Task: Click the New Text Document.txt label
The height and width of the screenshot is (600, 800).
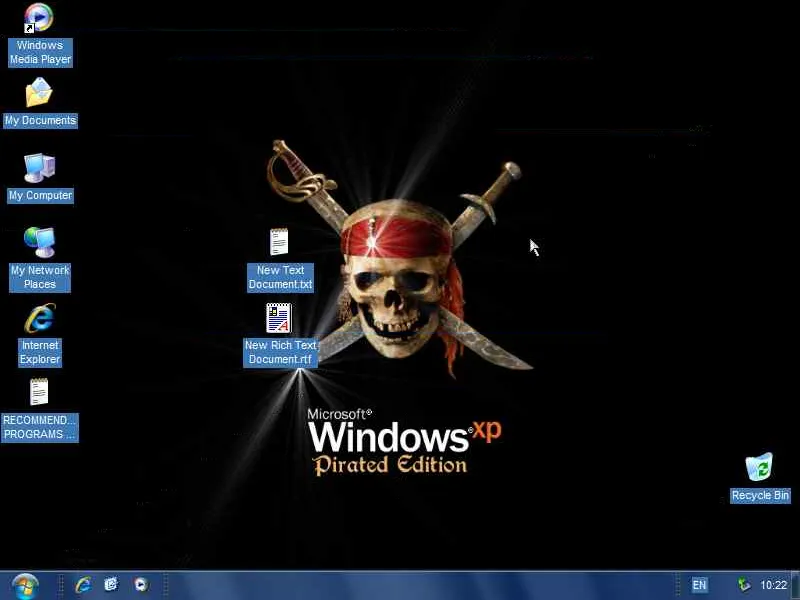Action: (x=280, y=278)
